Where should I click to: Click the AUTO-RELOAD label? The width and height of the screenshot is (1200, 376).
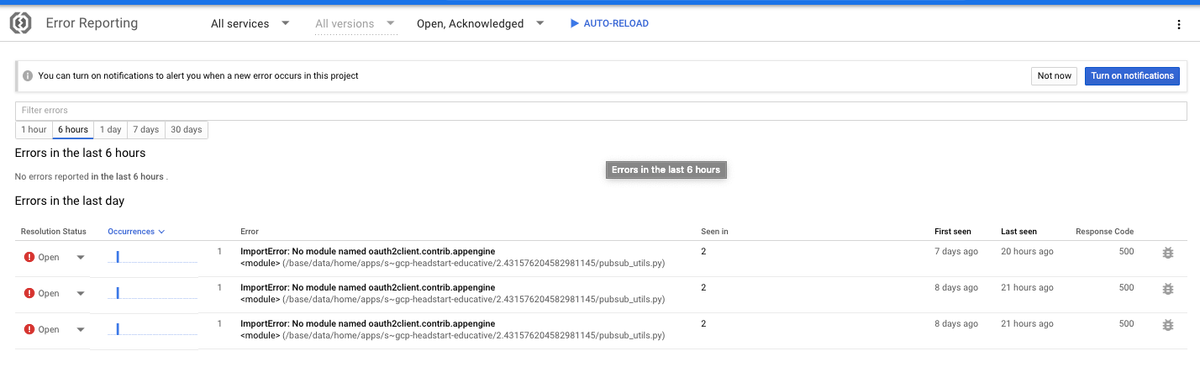click(616, 24)
